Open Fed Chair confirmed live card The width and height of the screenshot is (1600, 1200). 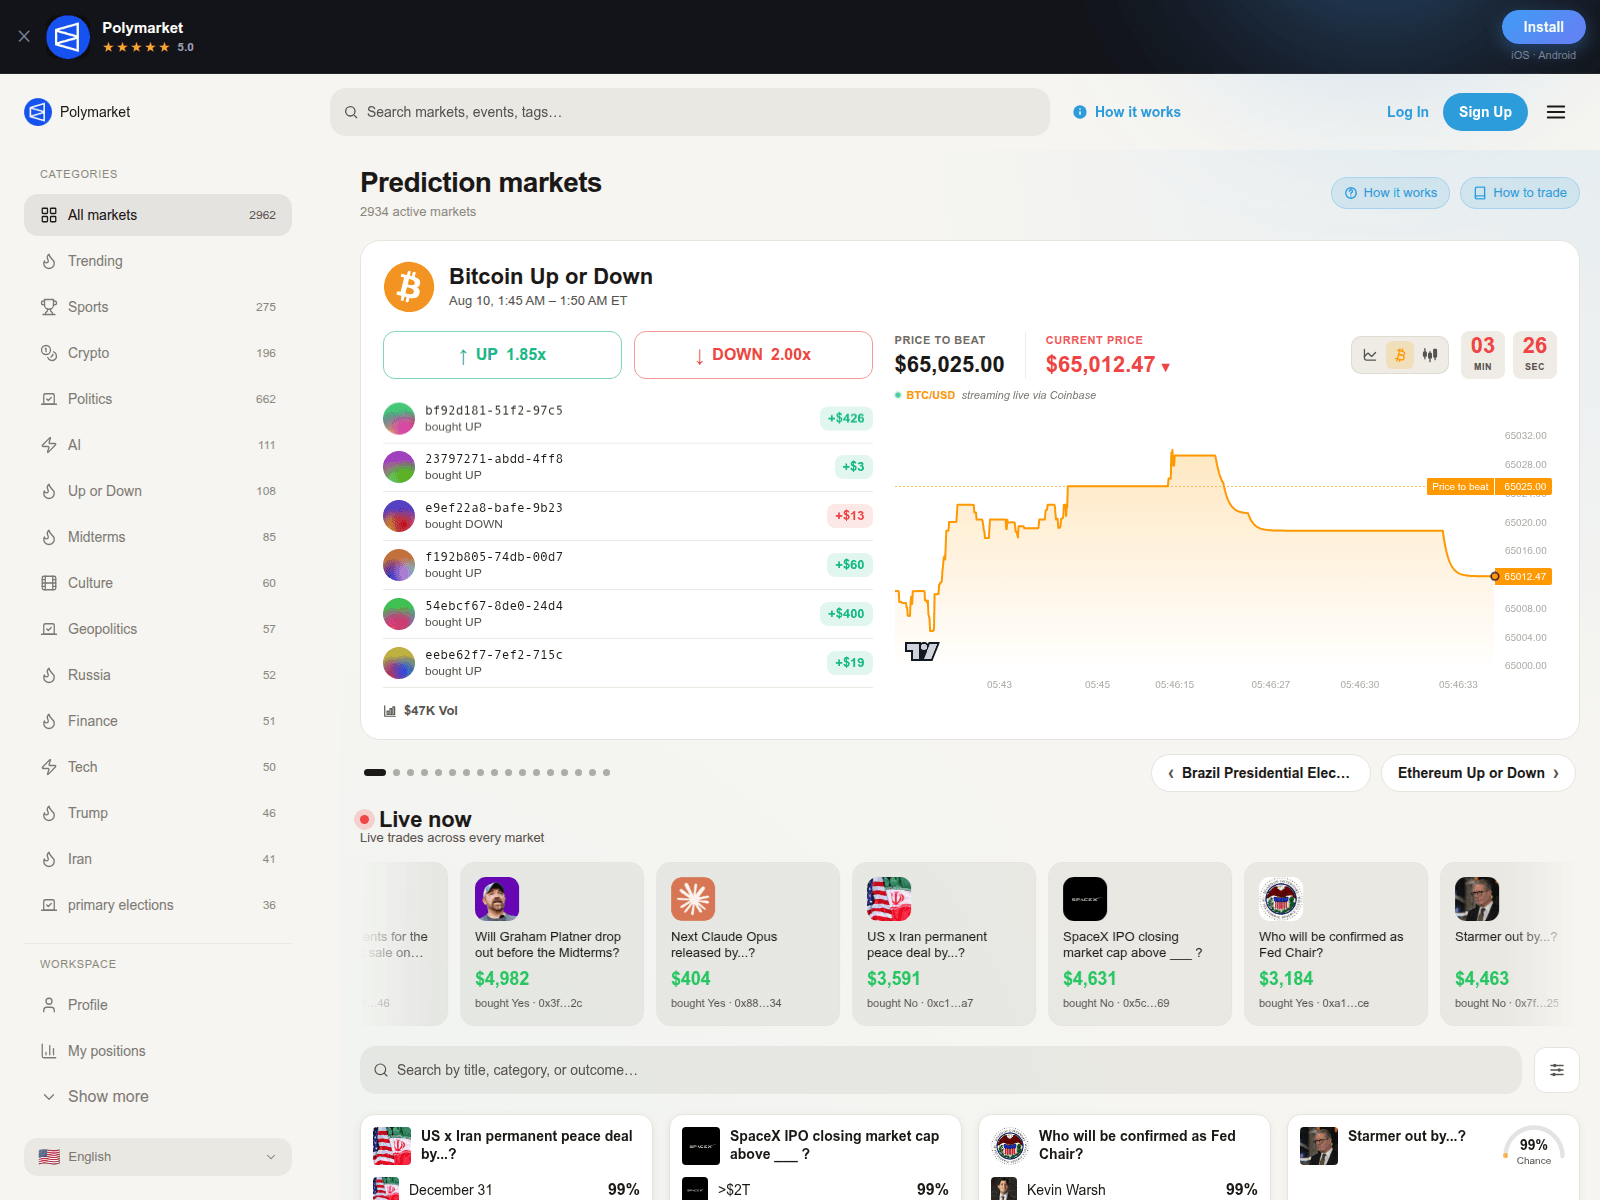pyautogui.click(x=1336, y=944)
